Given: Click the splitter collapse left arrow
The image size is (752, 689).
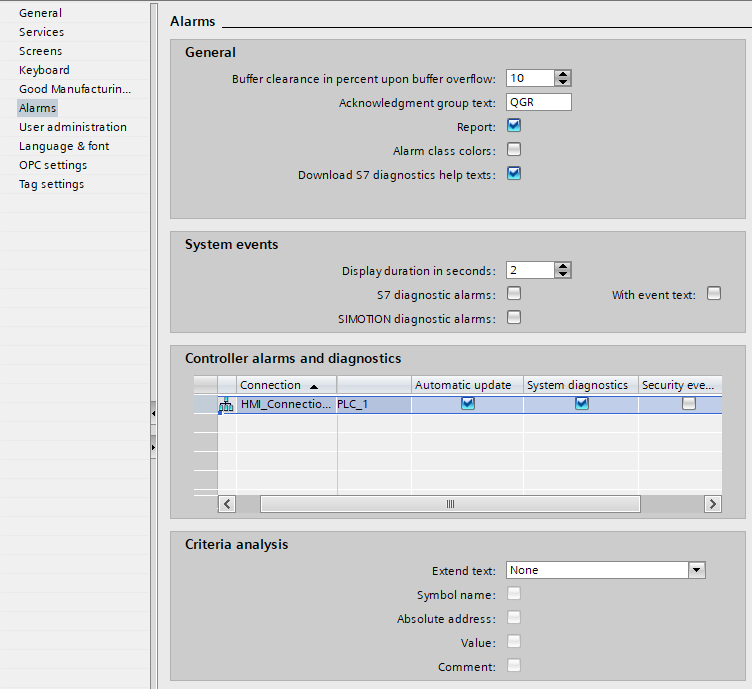Looking at the screenshot, I should tap(153, 413).
